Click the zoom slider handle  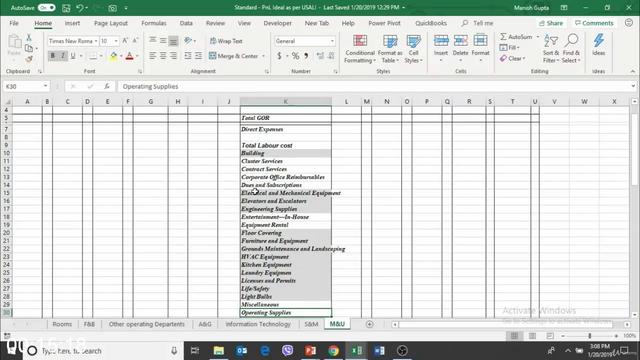pos(589,336)
